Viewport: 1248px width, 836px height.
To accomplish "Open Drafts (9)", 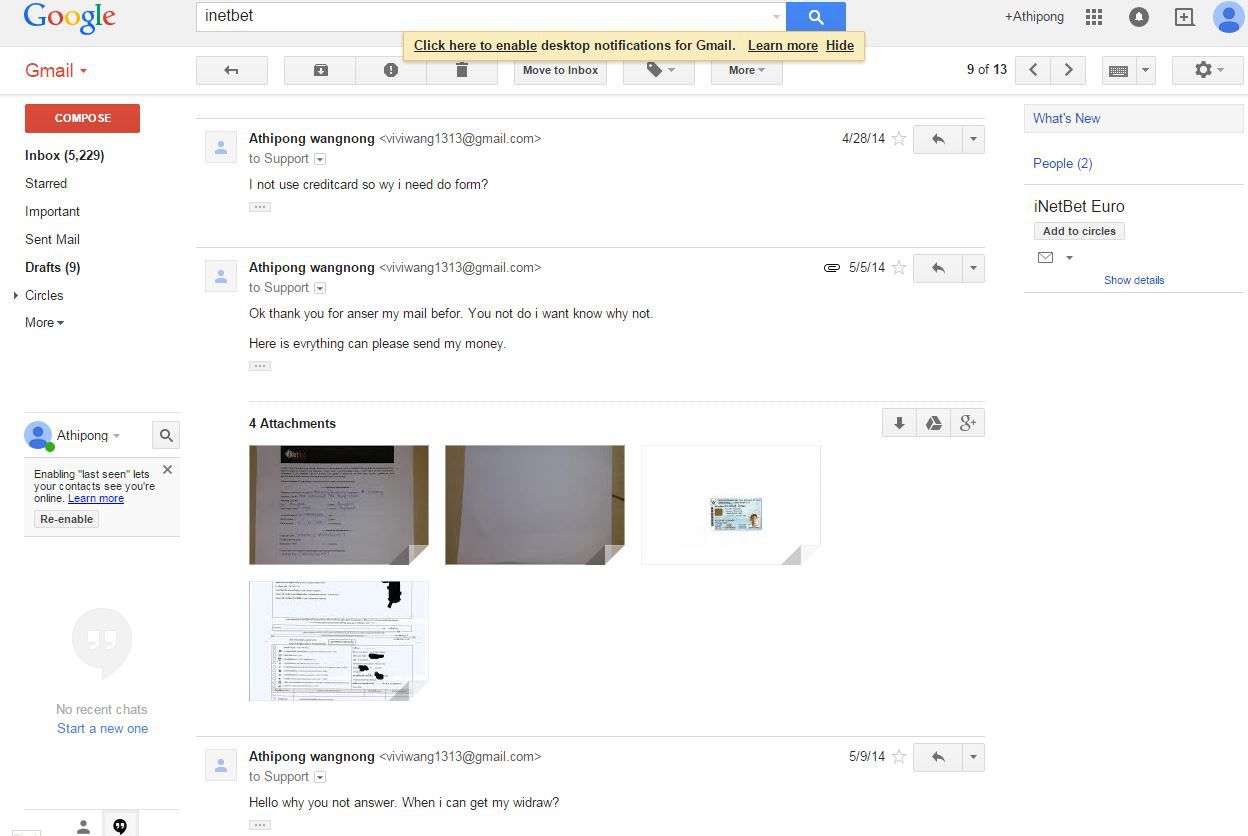I will click(x=52, y=267).
